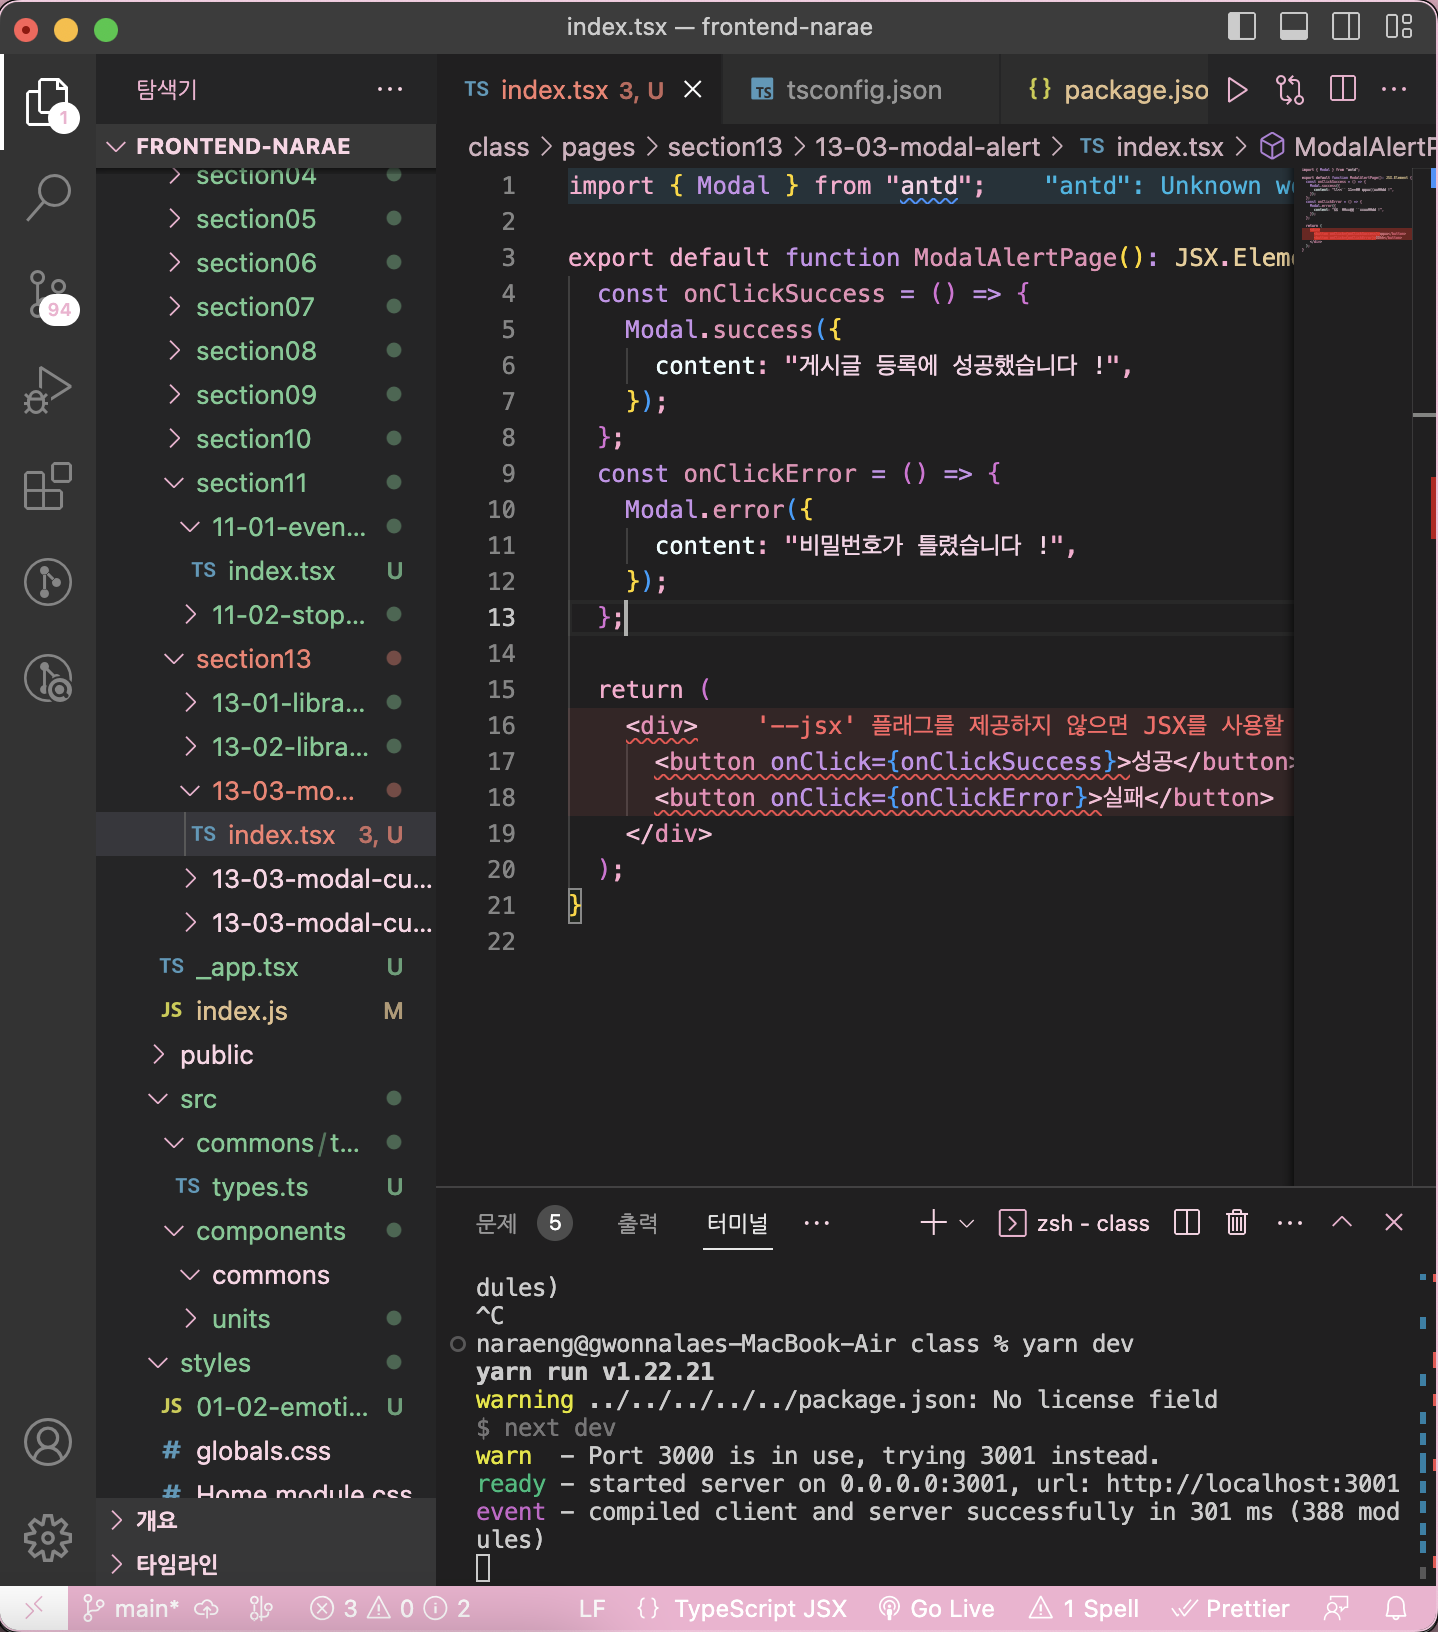Open the Search view in activity bar
This screenshot has width=1438, height=1632.
[48, 197]
